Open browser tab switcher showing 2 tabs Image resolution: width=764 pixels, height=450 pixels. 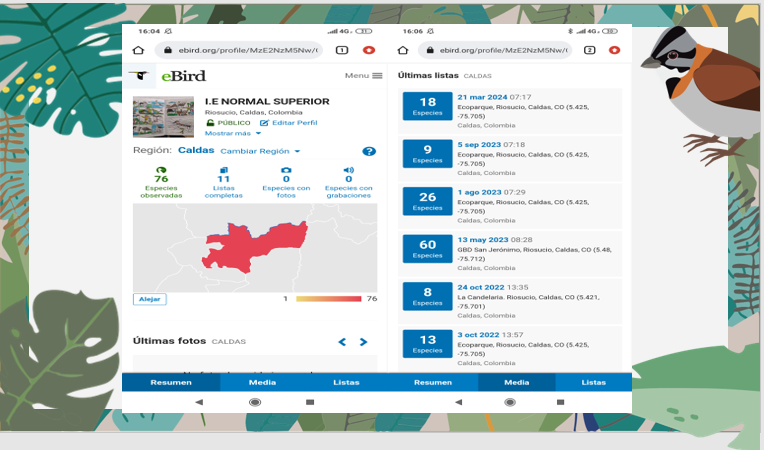[x=590, y=50]
